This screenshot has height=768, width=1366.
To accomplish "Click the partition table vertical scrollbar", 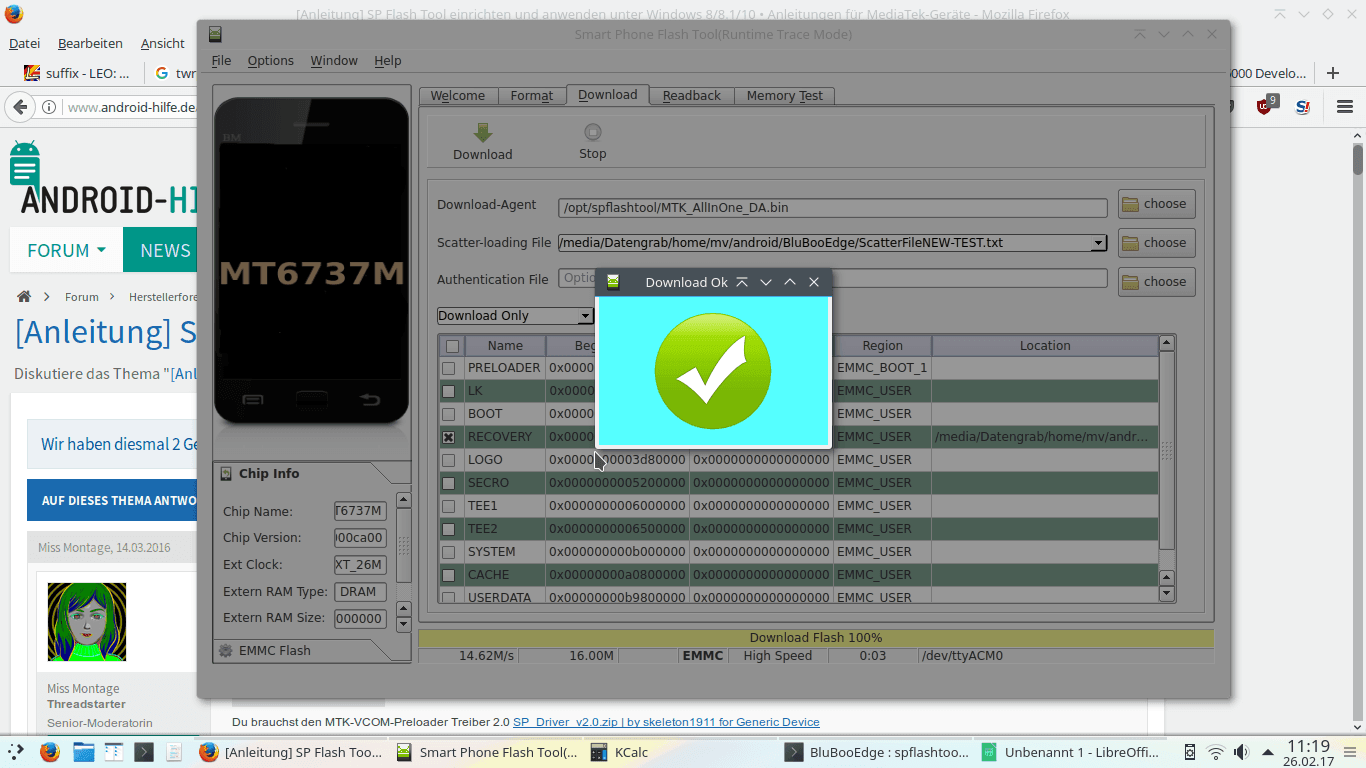I will coord(1166,452).
